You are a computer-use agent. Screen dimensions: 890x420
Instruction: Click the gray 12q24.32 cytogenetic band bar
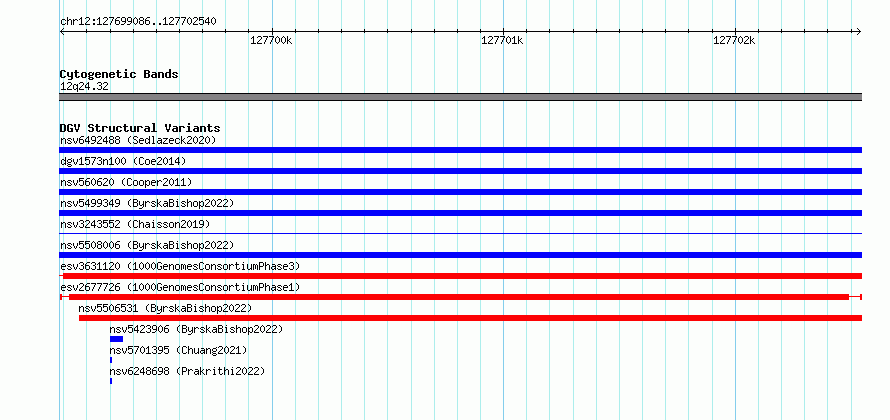coord(460,97)
